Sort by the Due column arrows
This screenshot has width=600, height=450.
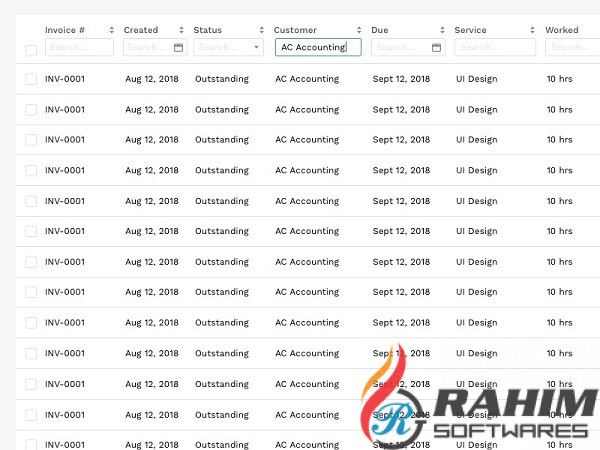pos(442,30)
